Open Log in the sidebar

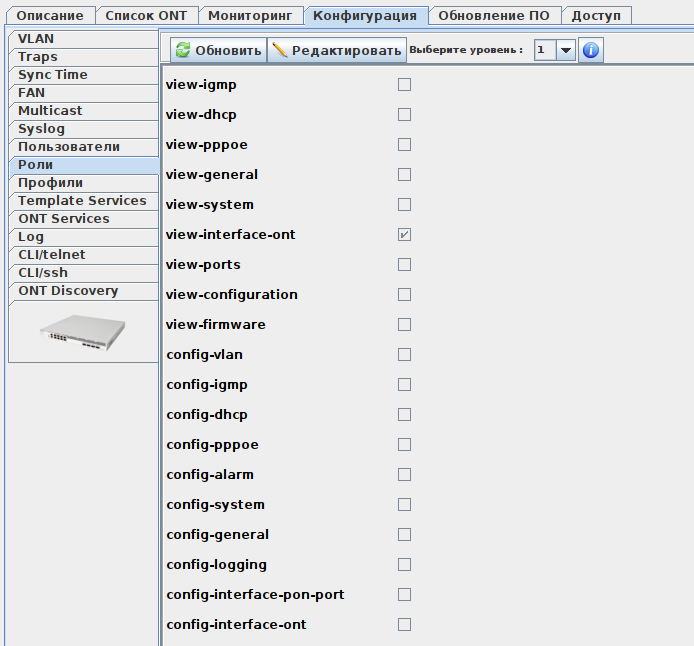click(83, 237)
